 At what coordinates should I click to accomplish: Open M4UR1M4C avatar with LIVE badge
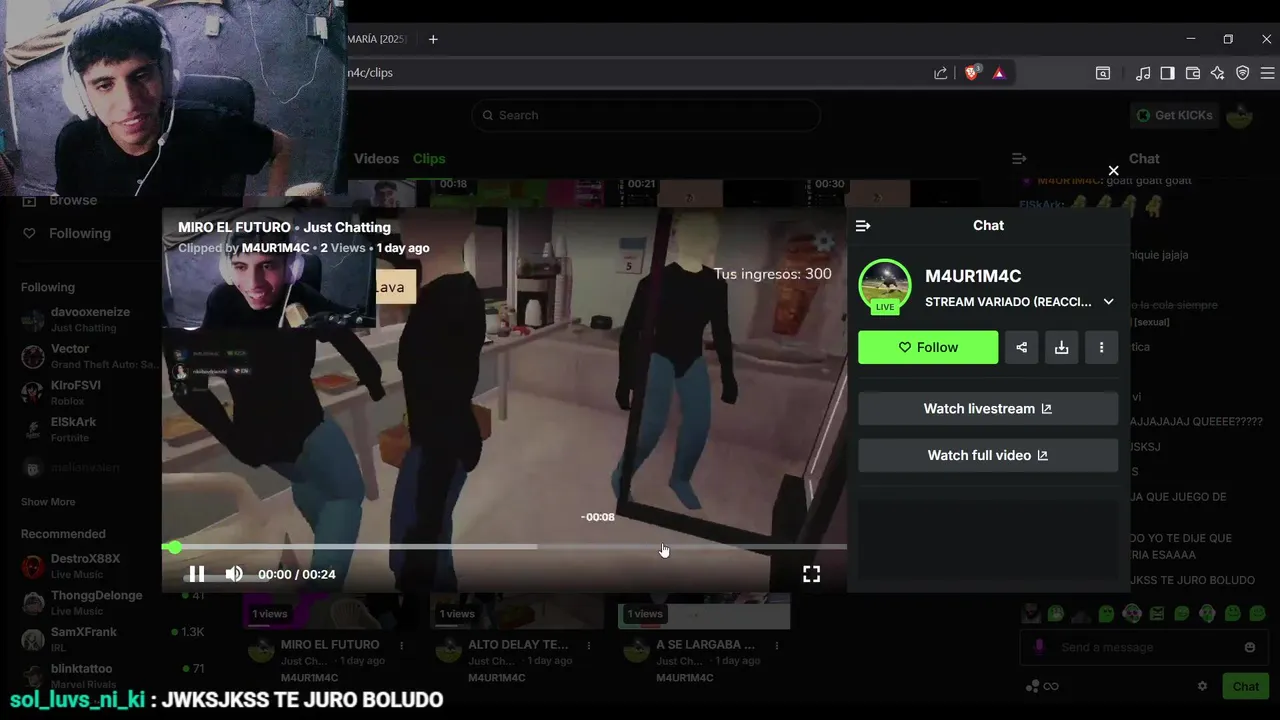pos(885,286)
